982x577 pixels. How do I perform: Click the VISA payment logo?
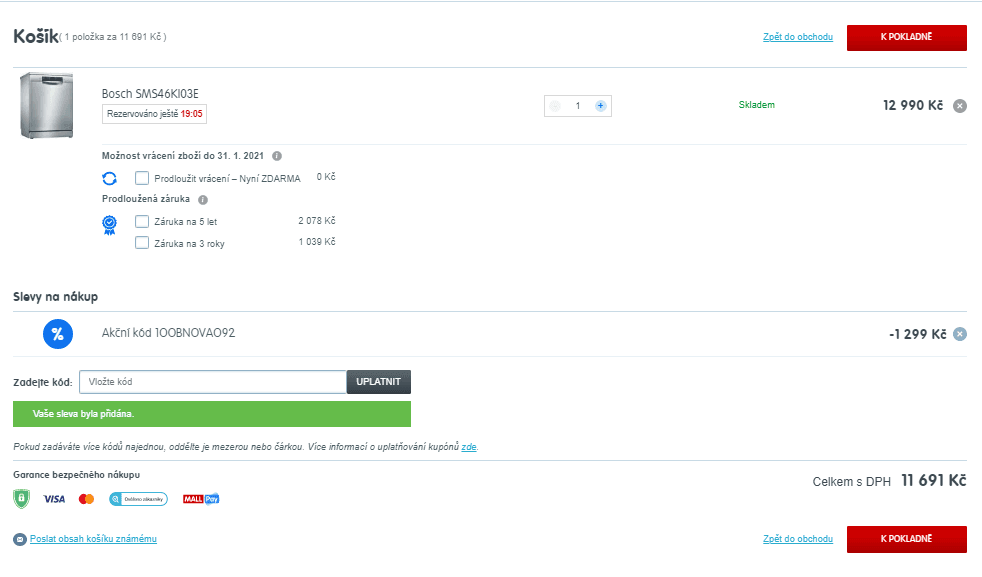54,499
